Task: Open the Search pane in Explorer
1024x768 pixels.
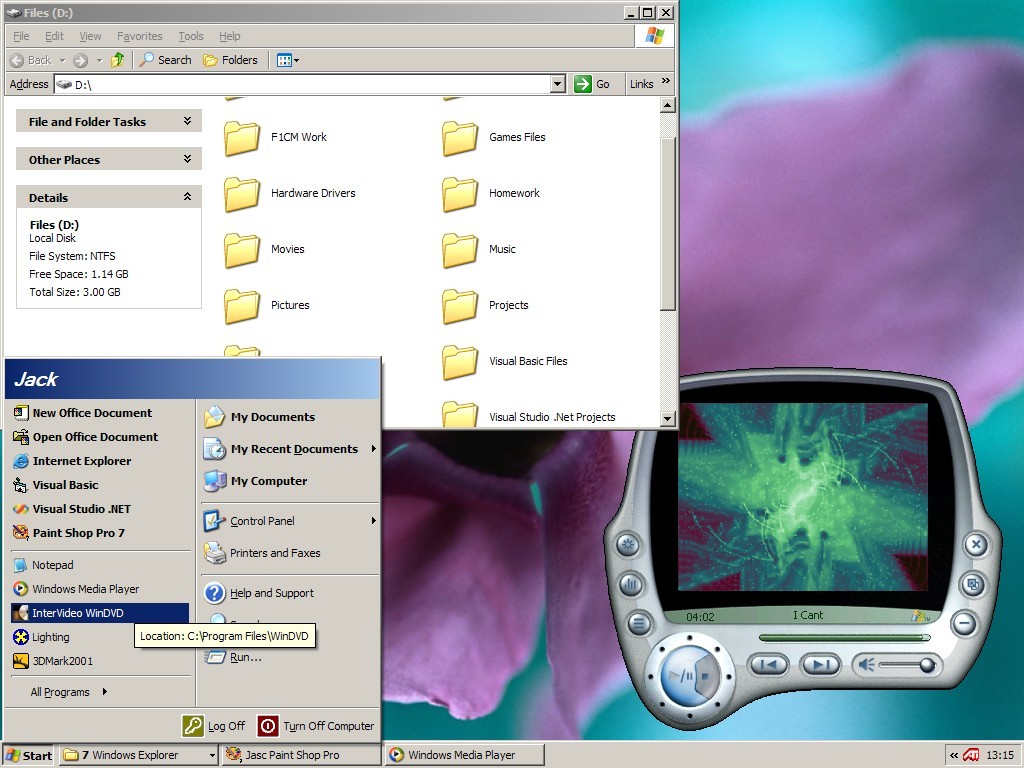Action: pyautogui.click(x=166, y=60)
